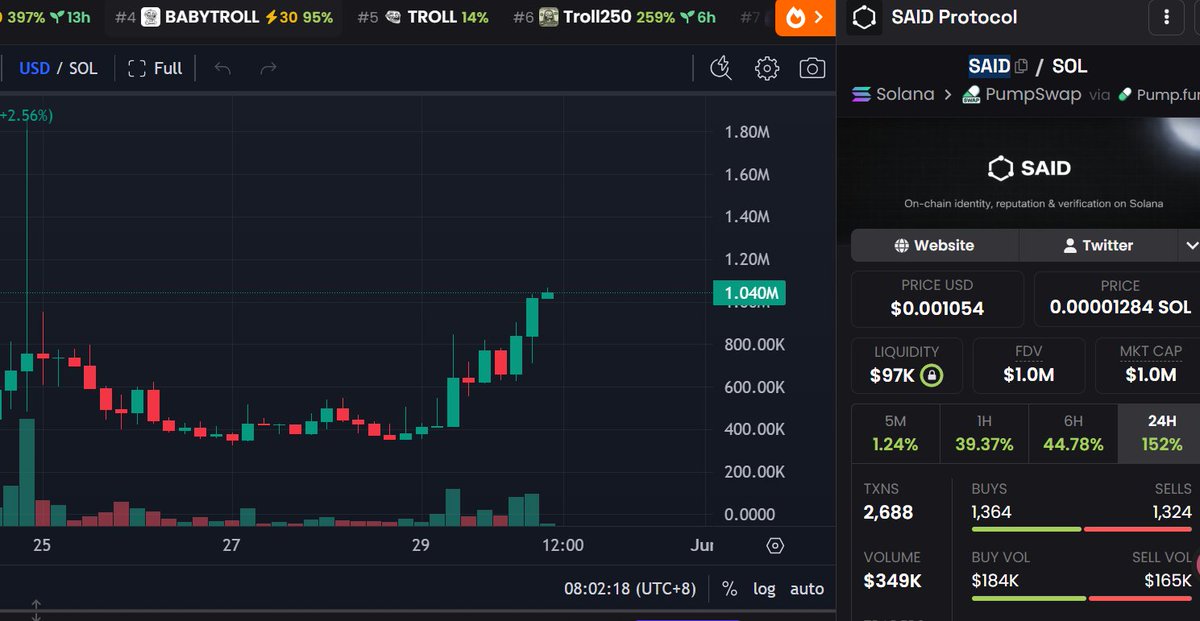Click the buy vol versus sell vol bar

click(x=1082, y=598)
